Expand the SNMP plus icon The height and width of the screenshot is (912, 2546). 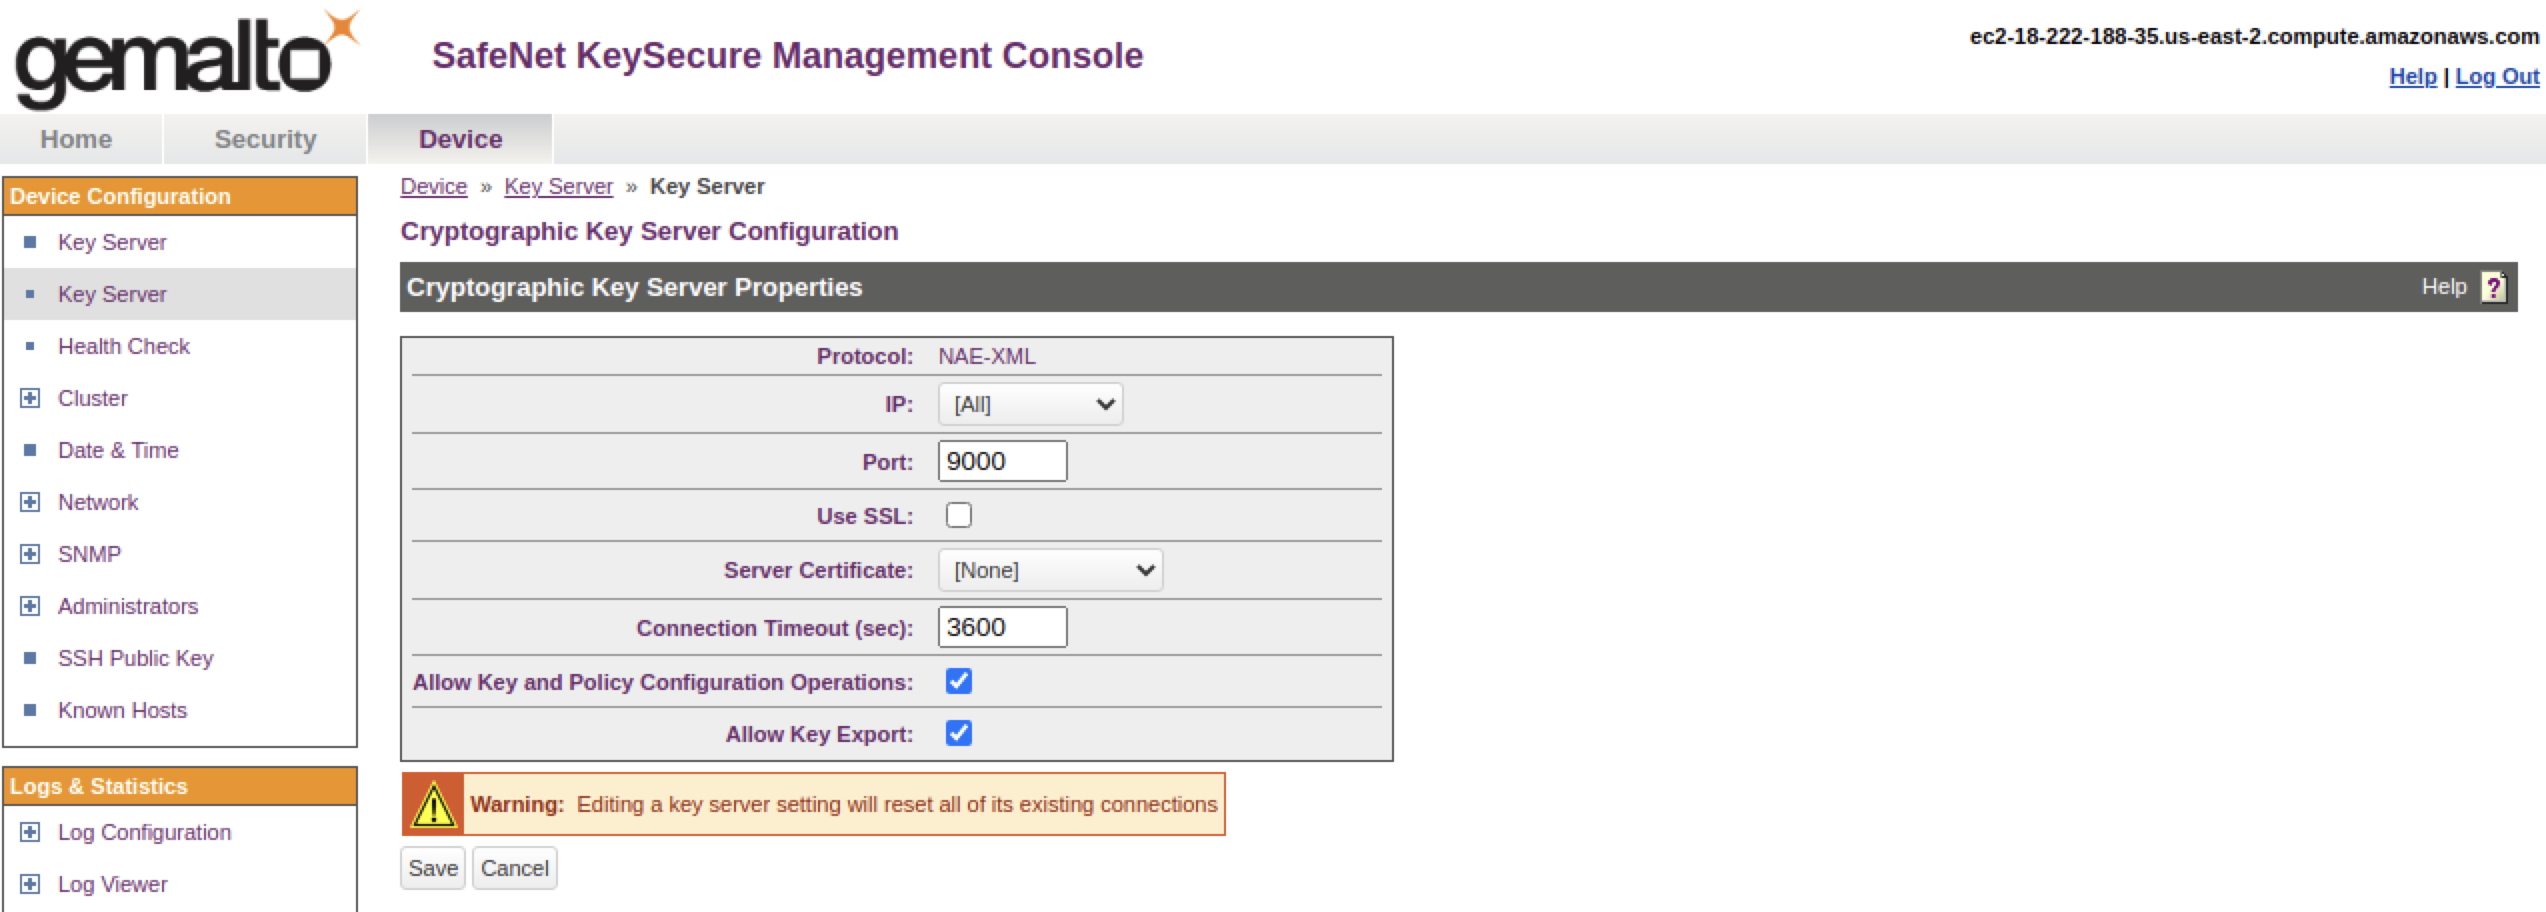tap(30, 554)
